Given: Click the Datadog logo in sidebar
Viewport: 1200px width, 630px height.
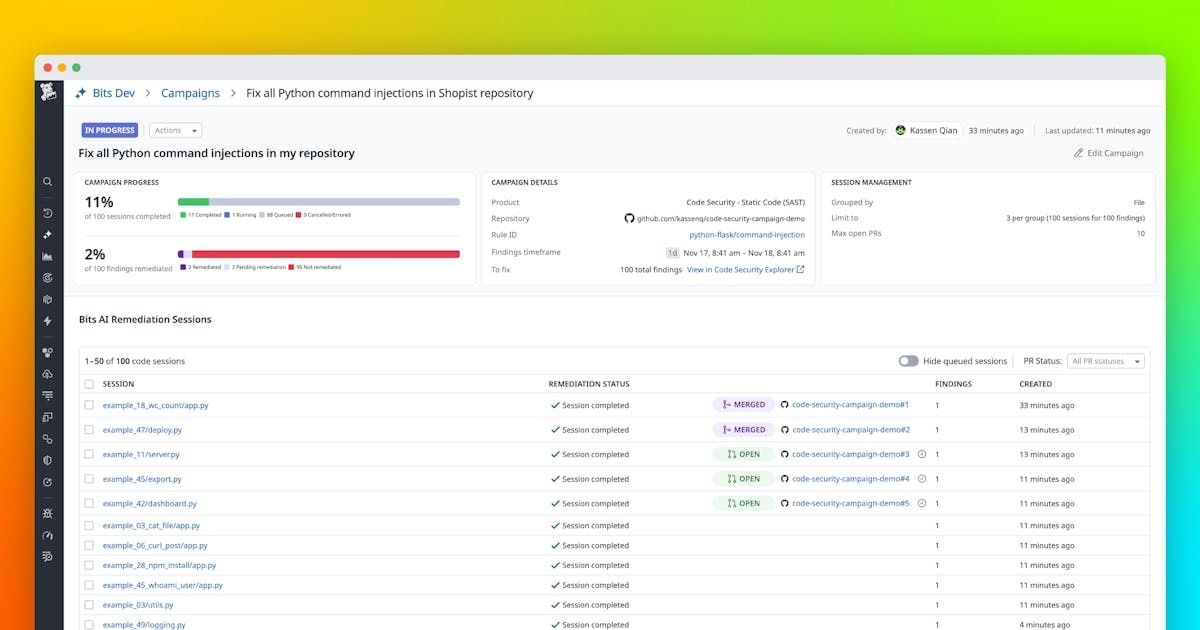Looking at the screenshot, I should (x=48, y=92).
